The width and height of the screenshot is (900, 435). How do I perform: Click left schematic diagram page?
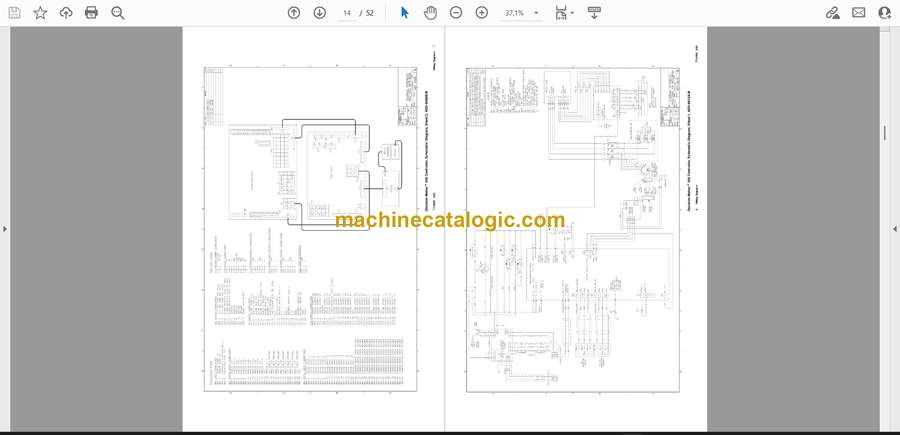[313, 229]
